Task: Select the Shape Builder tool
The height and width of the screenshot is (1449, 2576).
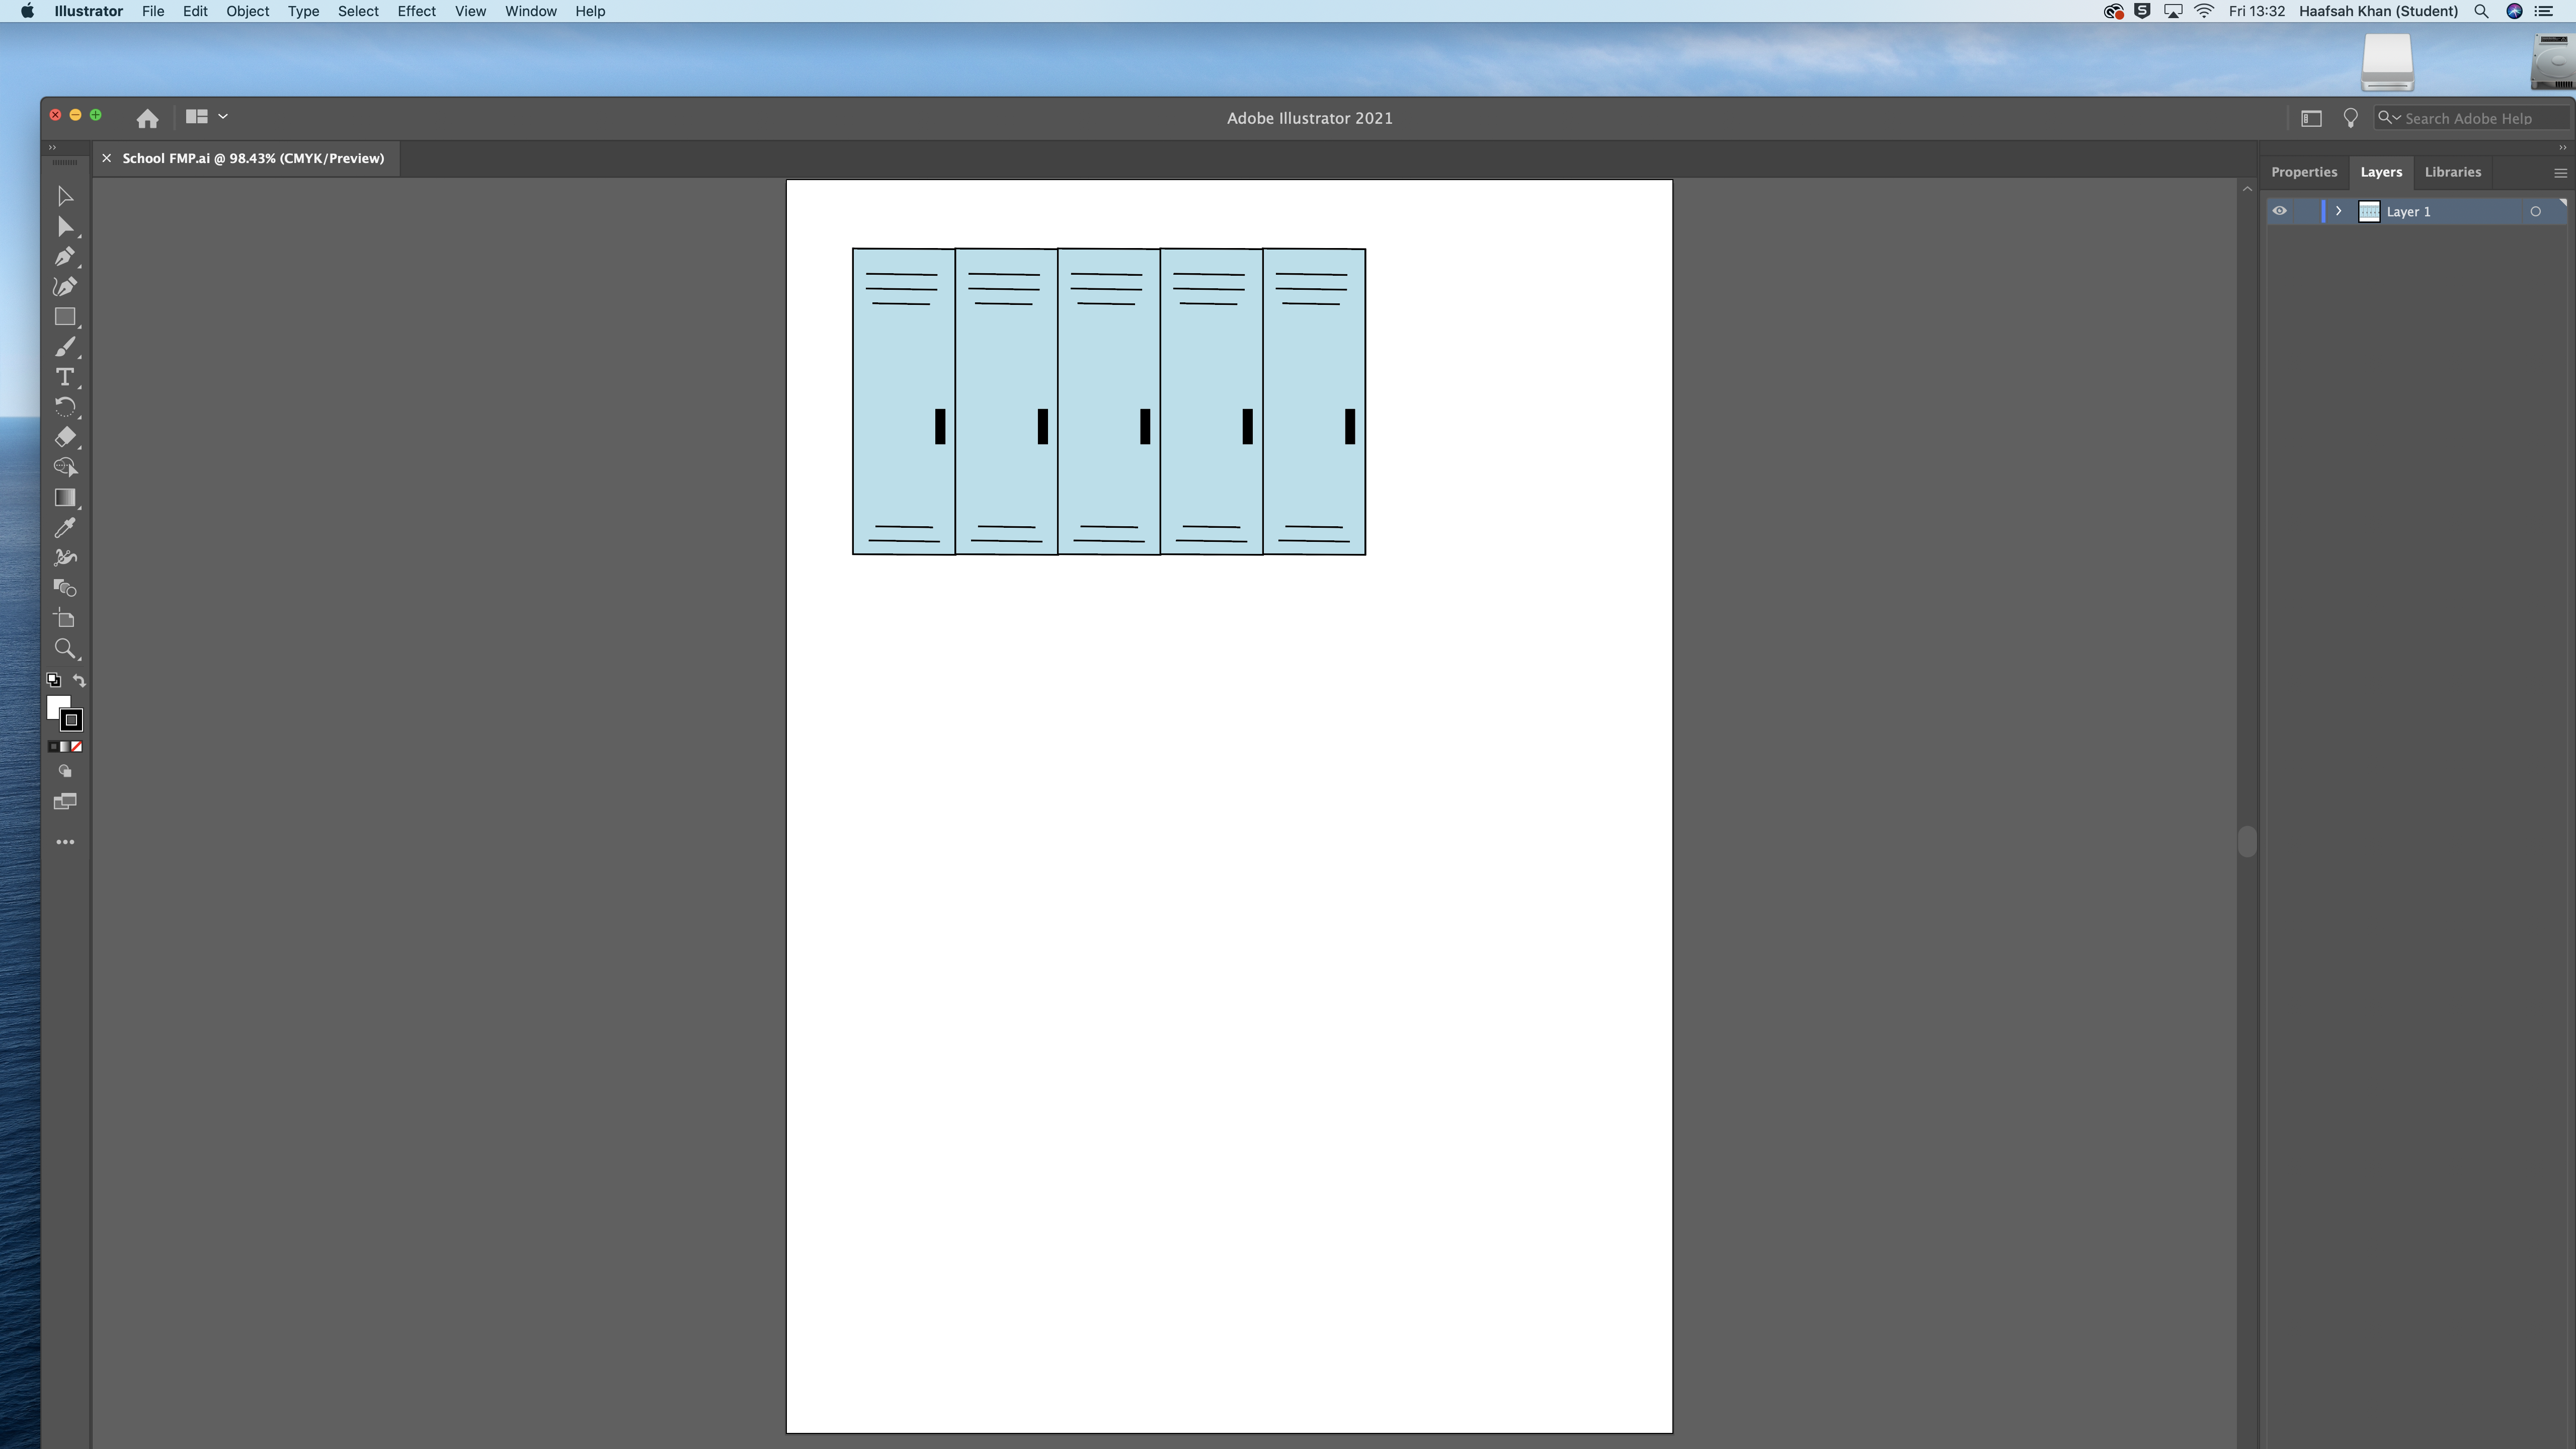Action: click(65, 467)
